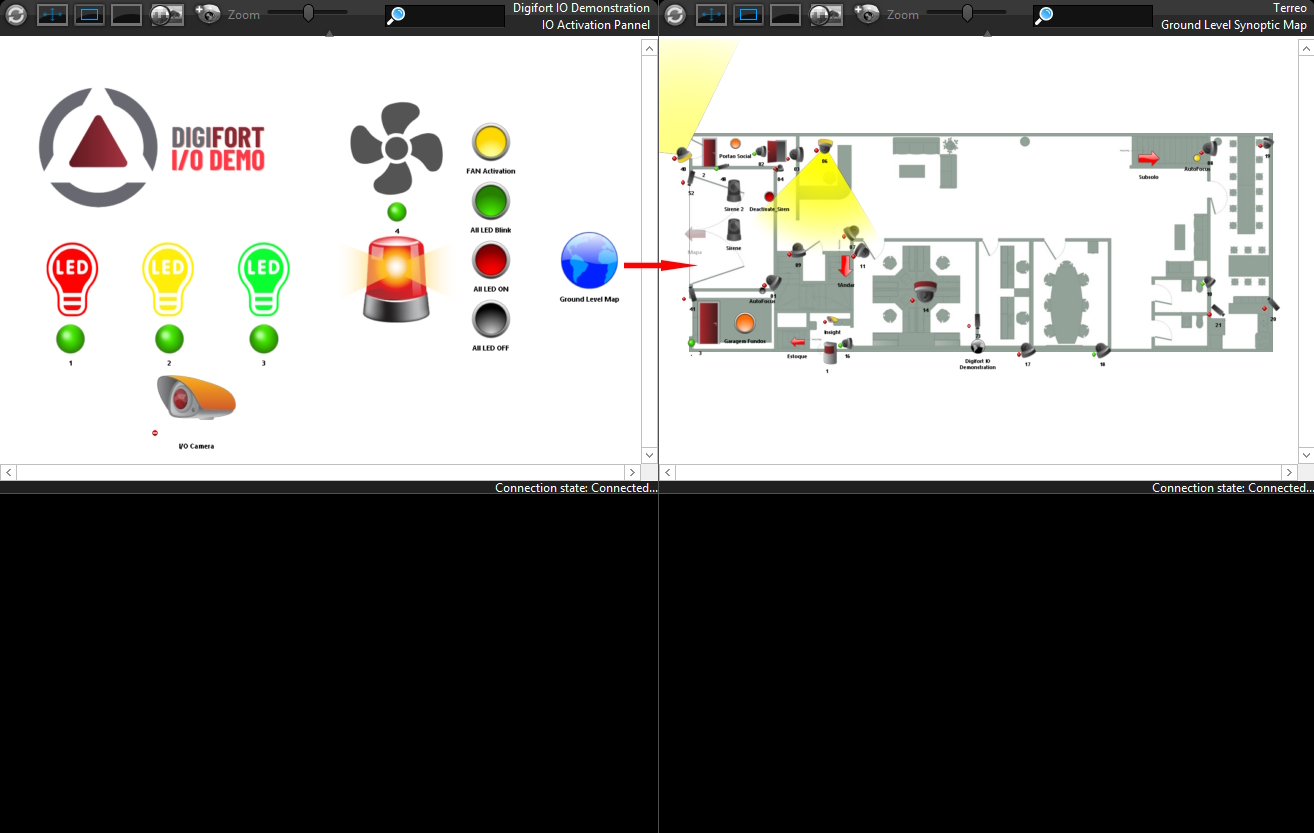Refresh the Ground Level Synoptic Map
The height and width of the screenshot is (833, 1314).
coord(675,15)
